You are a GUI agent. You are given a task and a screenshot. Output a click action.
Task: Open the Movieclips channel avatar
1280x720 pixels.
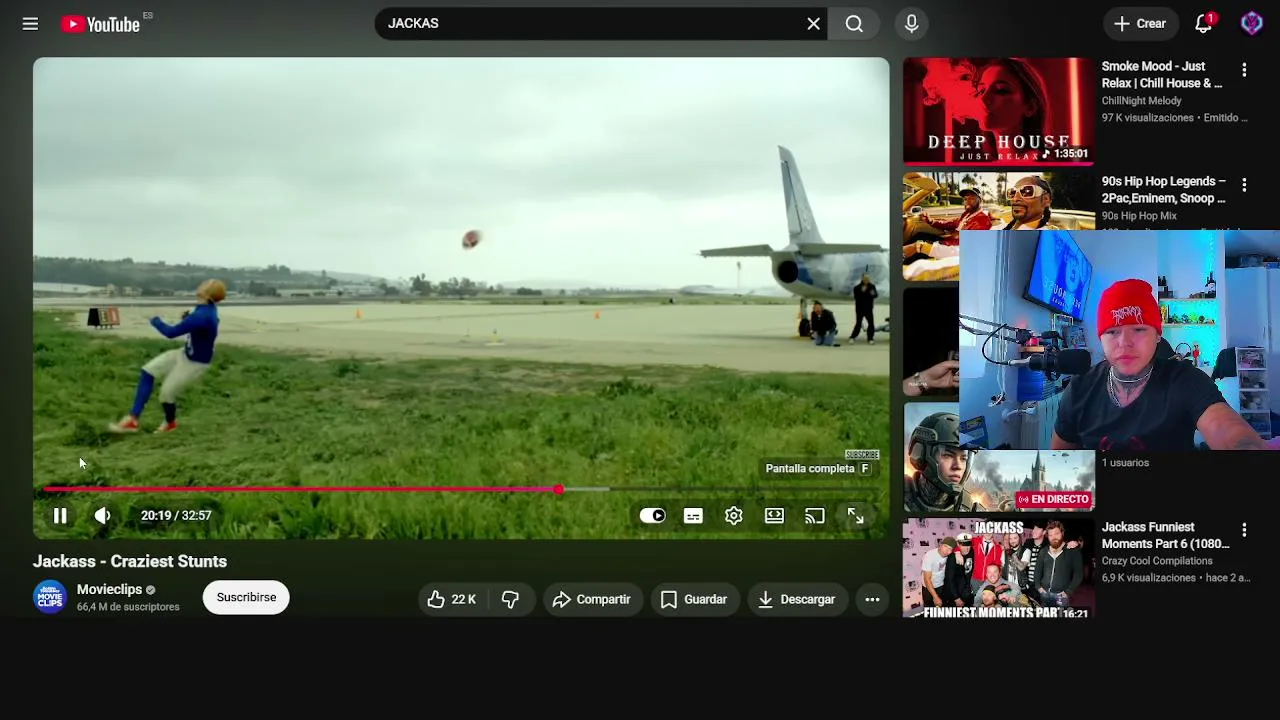click(x=50, y=597)
